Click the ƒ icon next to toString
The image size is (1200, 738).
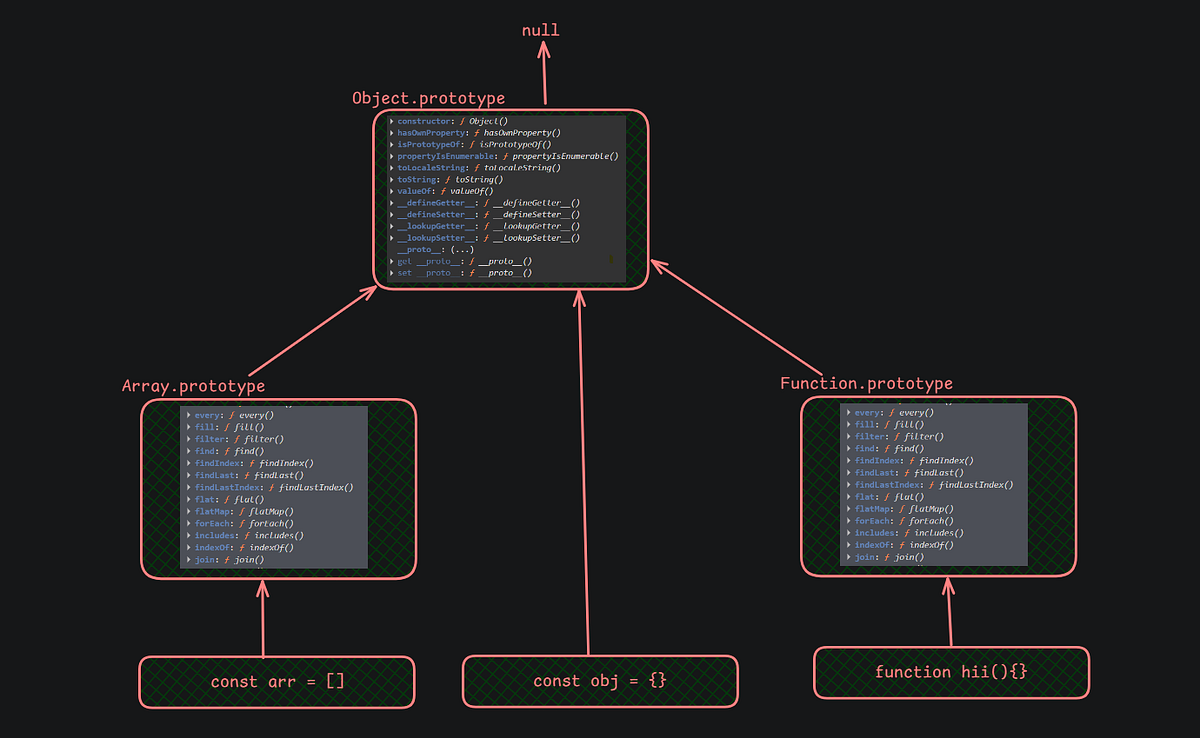pos(447,179)
